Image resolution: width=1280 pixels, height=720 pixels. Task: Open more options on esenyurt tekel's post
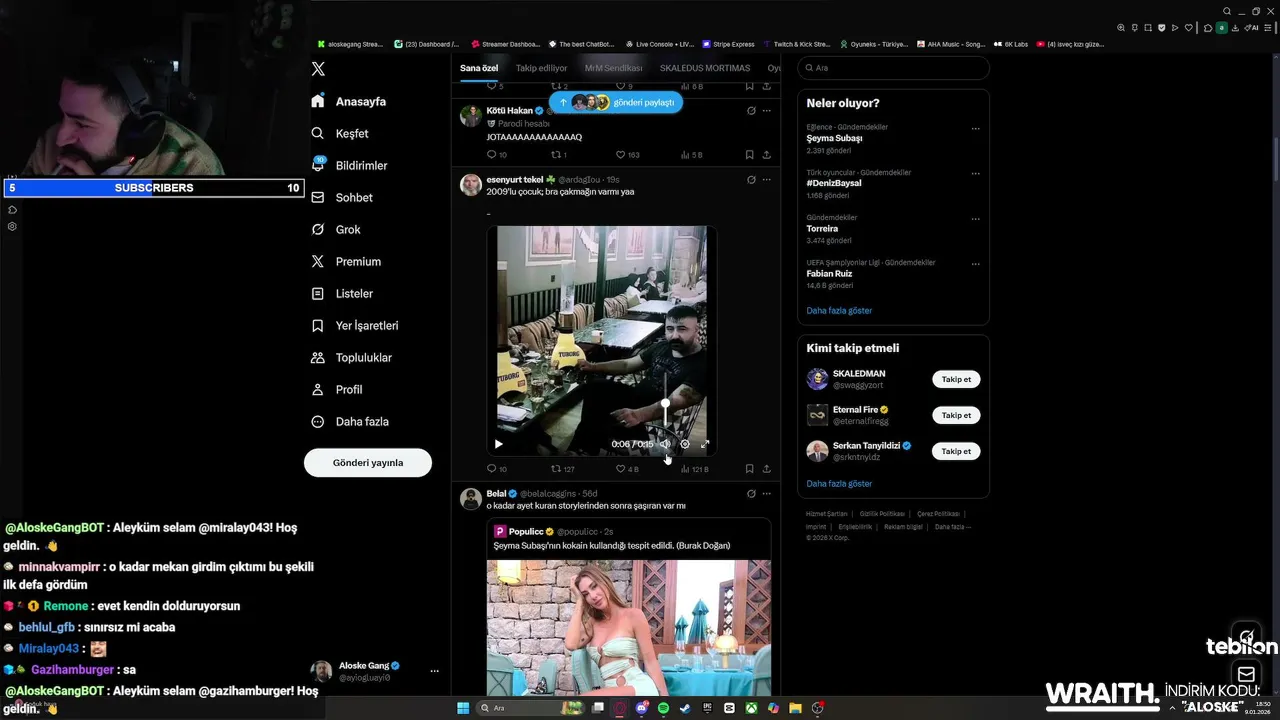click(767, 180)
